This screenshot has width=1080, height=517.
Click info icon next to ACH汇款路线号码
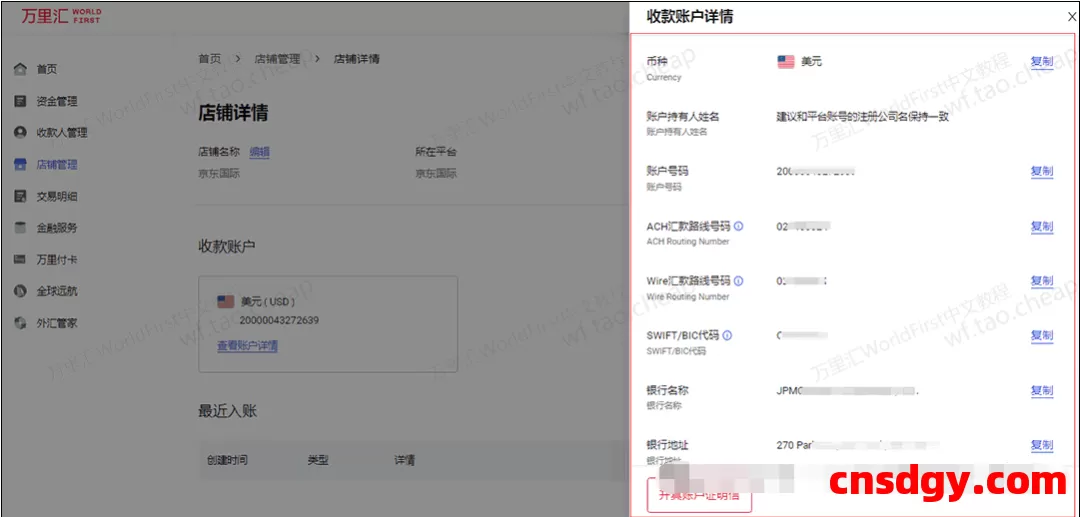739,226
